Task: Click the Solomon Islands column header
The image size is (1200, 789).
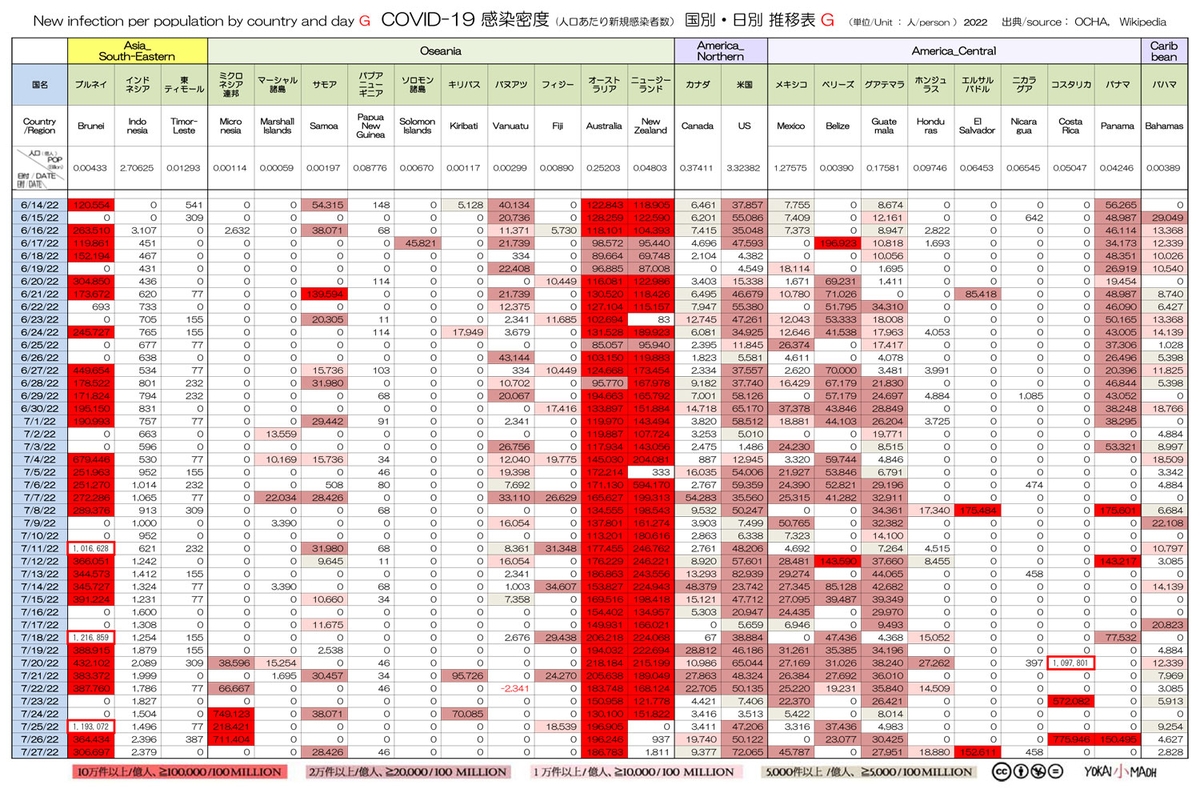Action: coord(416,127)
